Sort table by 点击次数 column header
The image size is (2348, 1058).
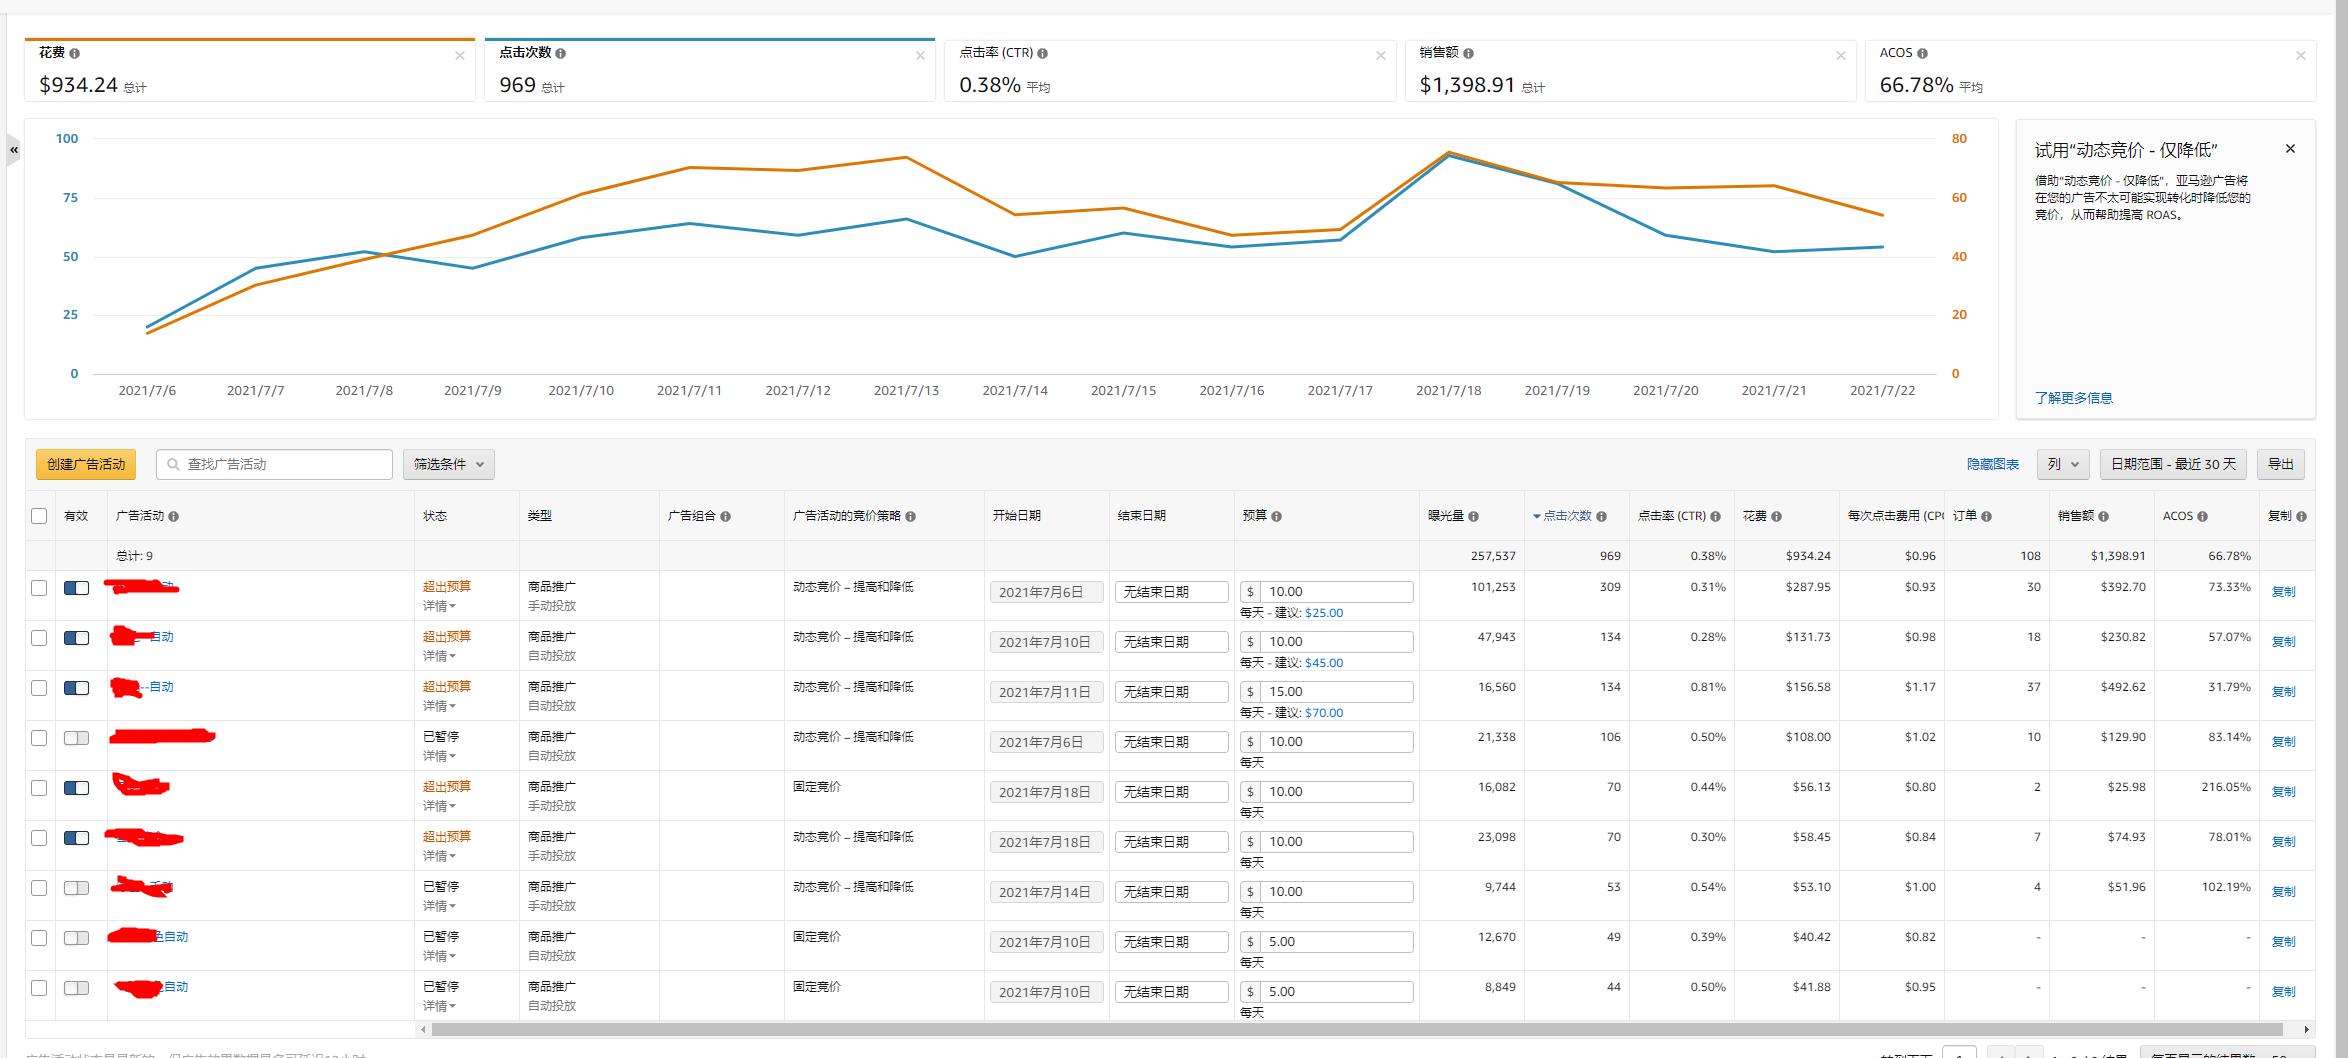(x=1566, y=517)
